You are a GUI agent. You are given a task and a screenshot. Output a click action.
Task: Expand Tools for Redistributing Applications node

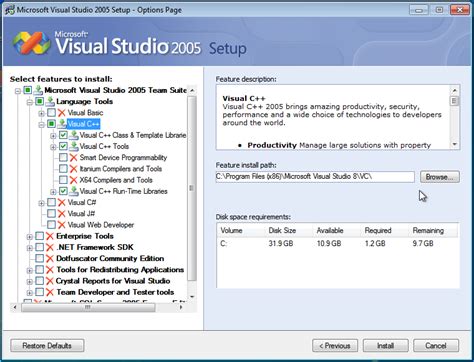[29, 270]
